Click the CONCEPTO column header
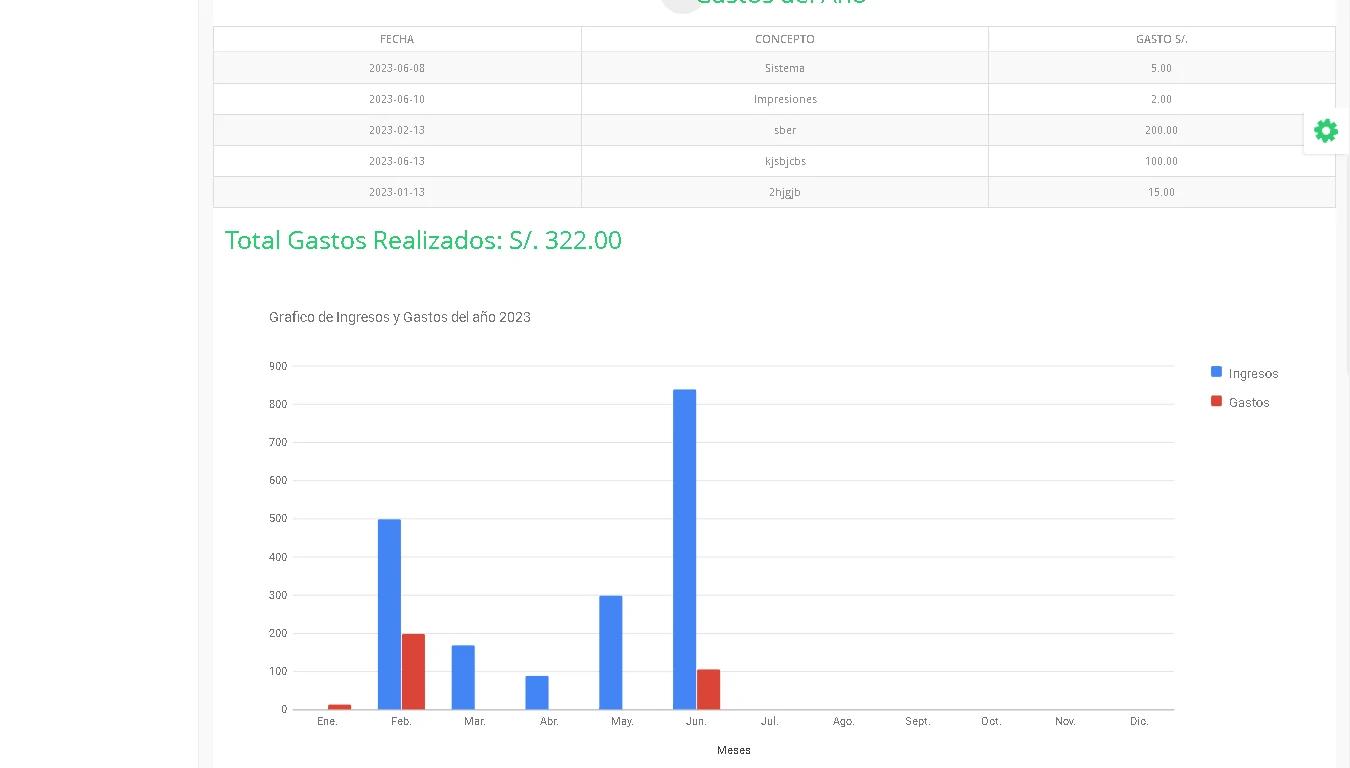The height and width of the screenshot is (768, 1350). click(784, 39)
